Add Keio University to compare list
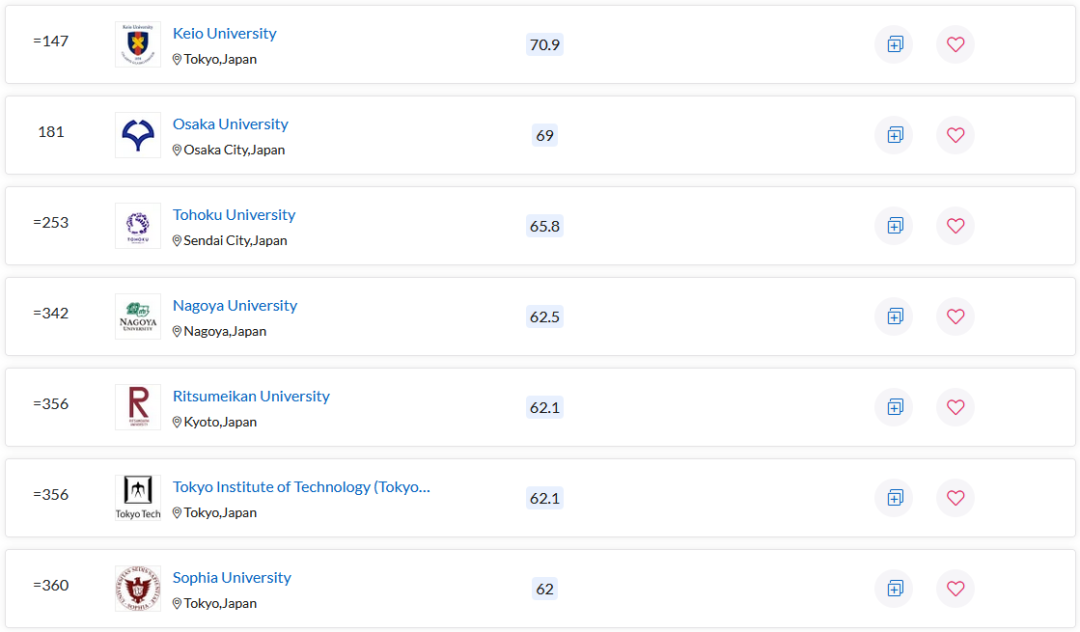This screenshot has height=632, width=1080. [894, 44]
